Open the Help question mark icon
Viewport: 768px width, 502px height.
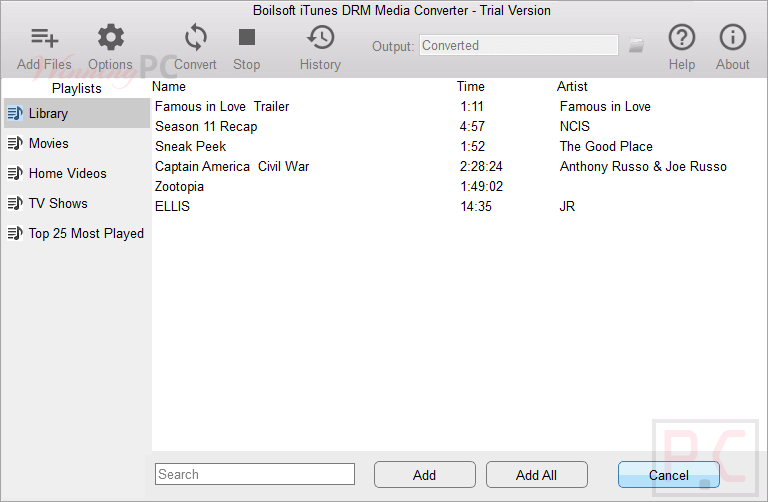pos(682,37)
